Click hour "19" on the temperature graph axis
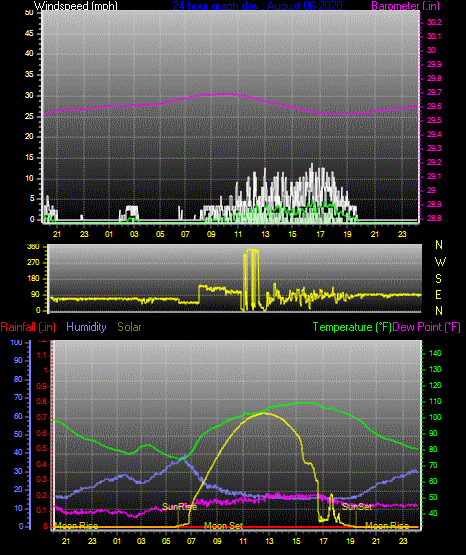 coord(350,541)
